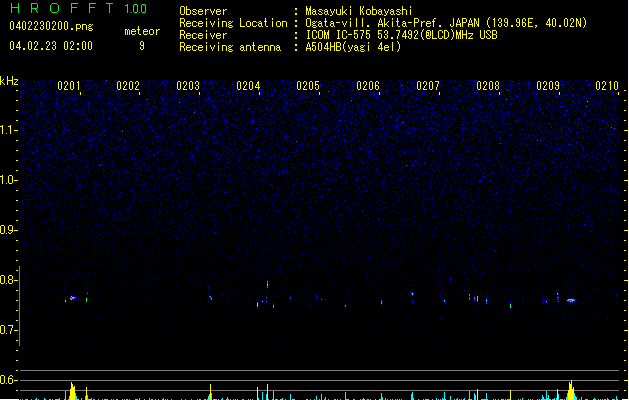Click the 0.8 kHz axis label

pos(8,280)
